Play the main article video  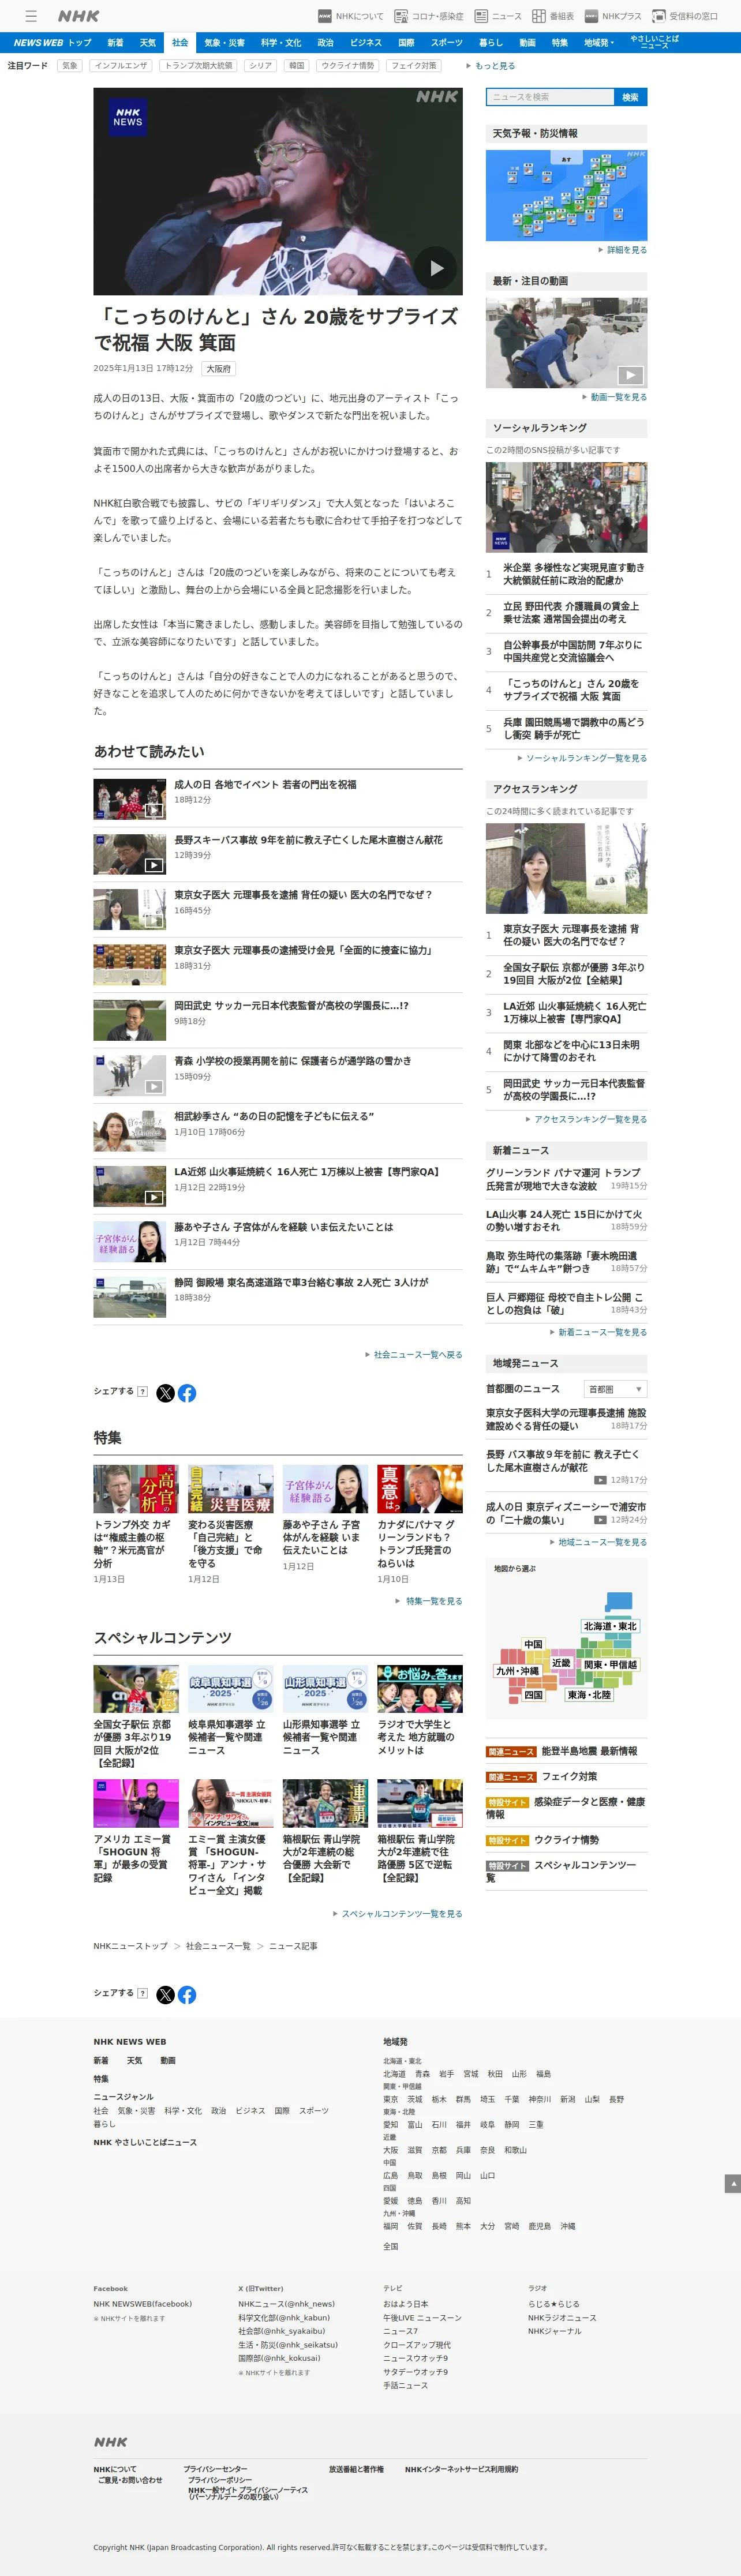[436, 268]
